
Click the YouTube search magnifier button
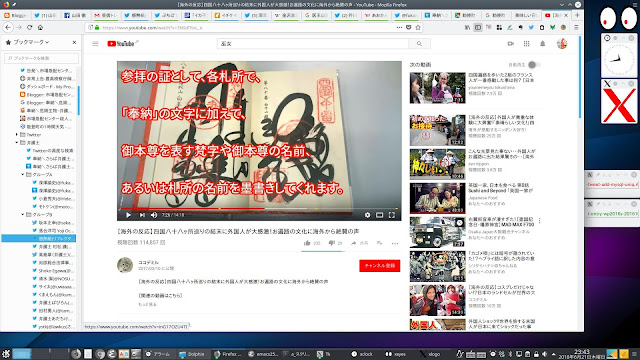419,44
